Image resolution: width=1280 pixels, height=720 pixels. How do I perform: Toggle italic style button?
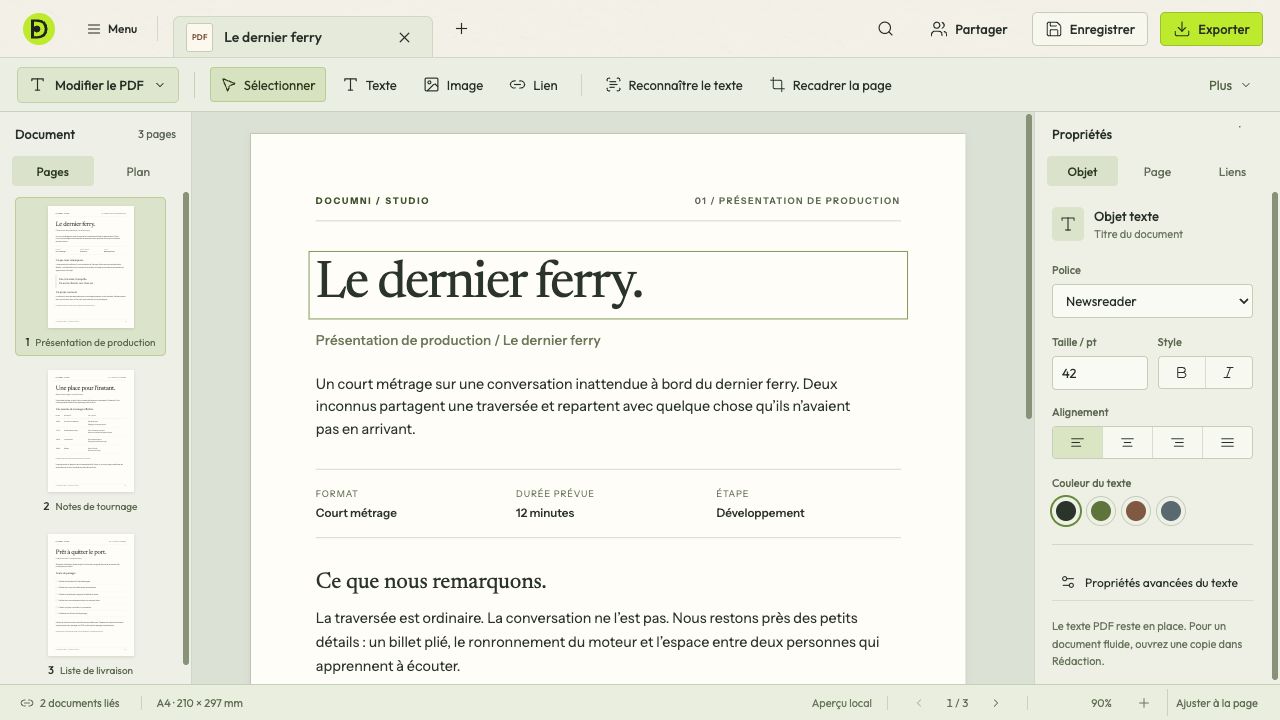coord(1228,373)
